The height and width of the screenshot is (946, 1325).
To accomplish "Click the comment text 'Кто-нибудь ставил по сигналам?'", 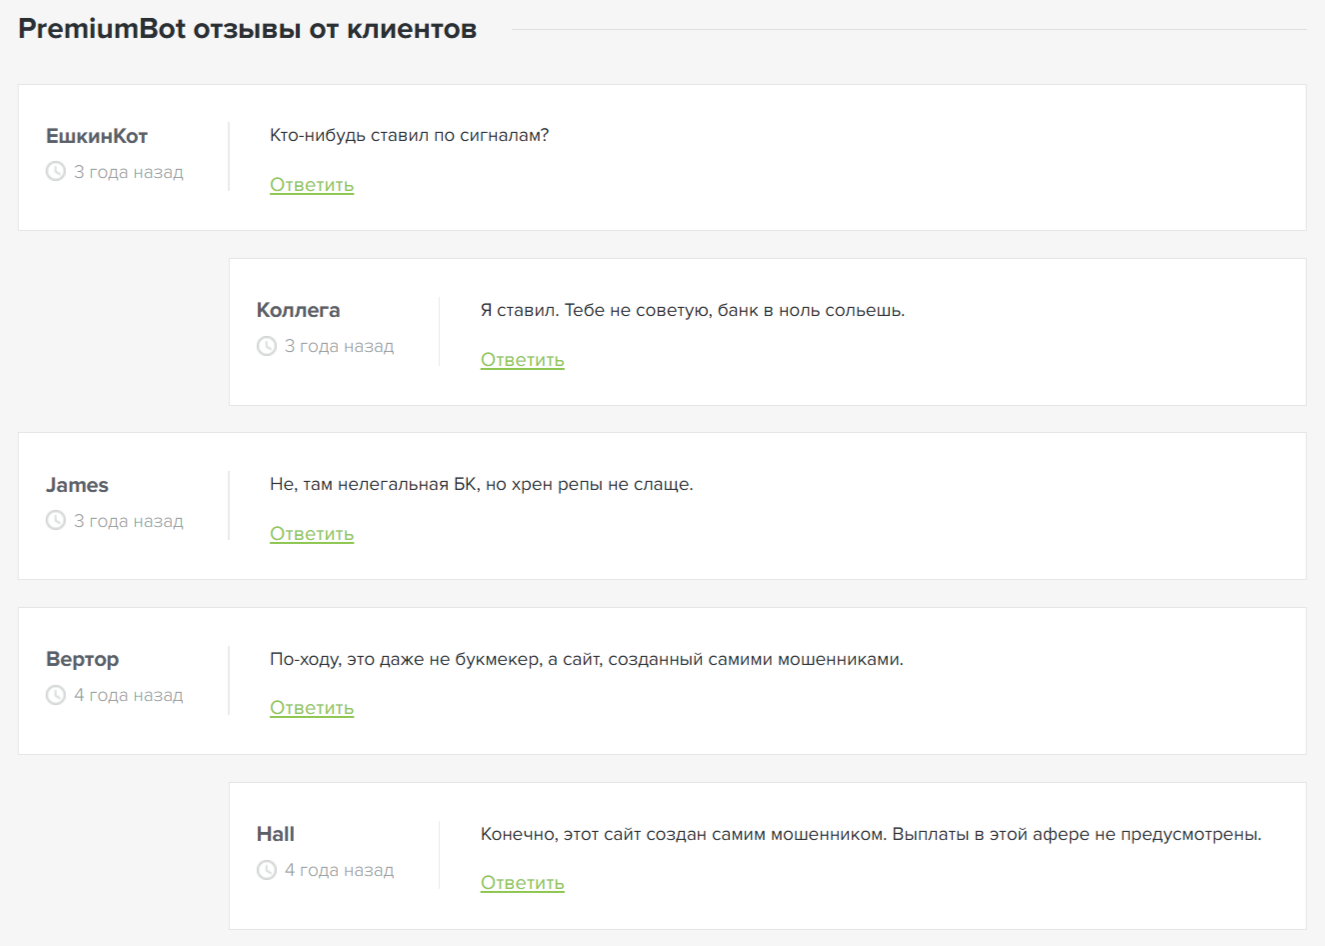I will (x=409, y=135).
